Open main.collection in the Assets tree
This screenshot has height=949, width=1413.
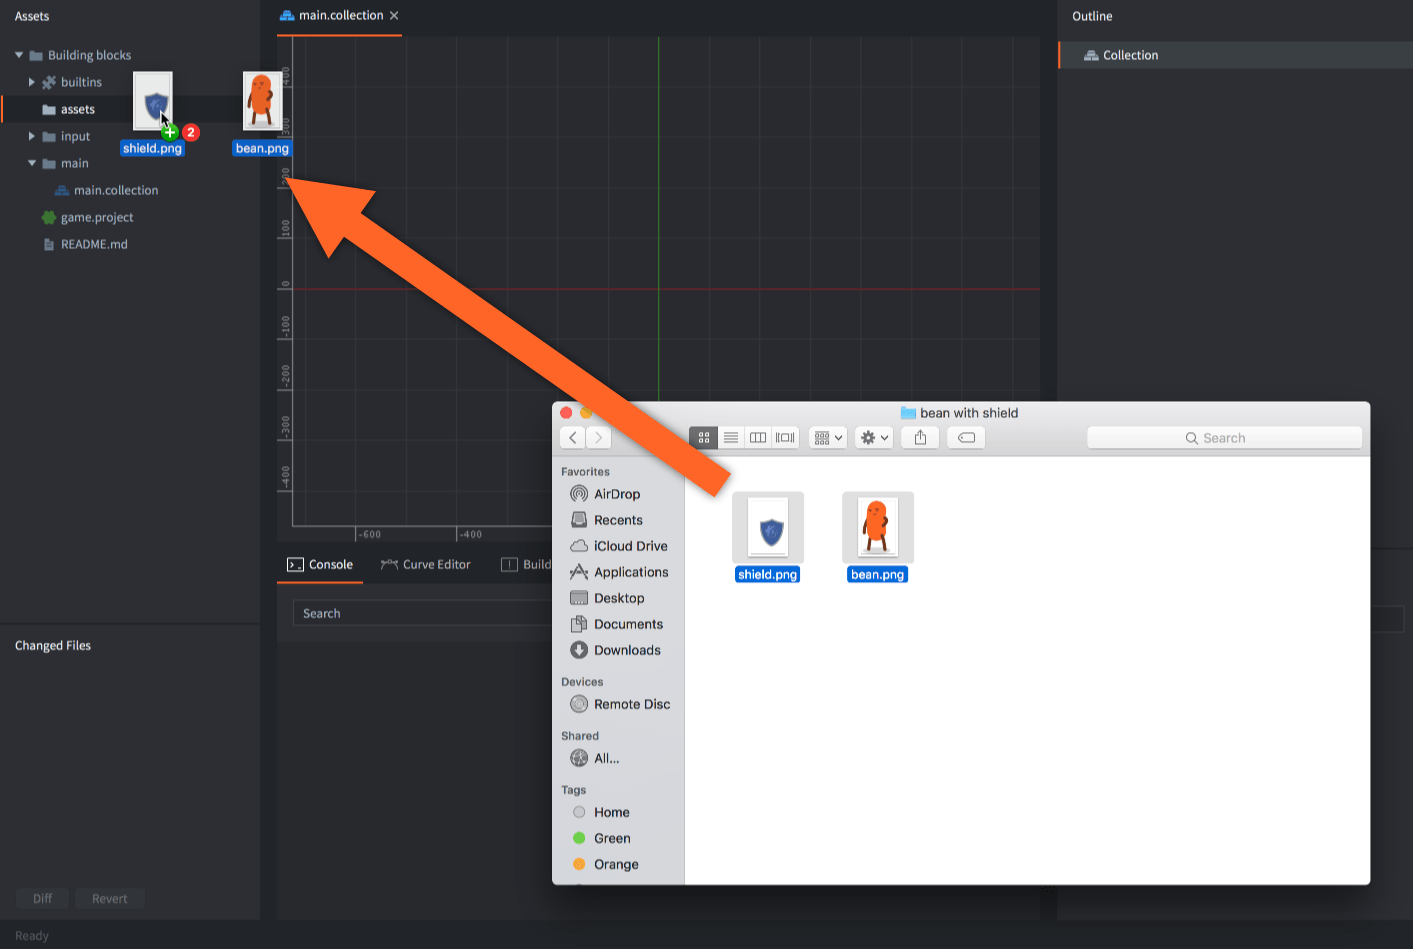(x=115, y=190)
